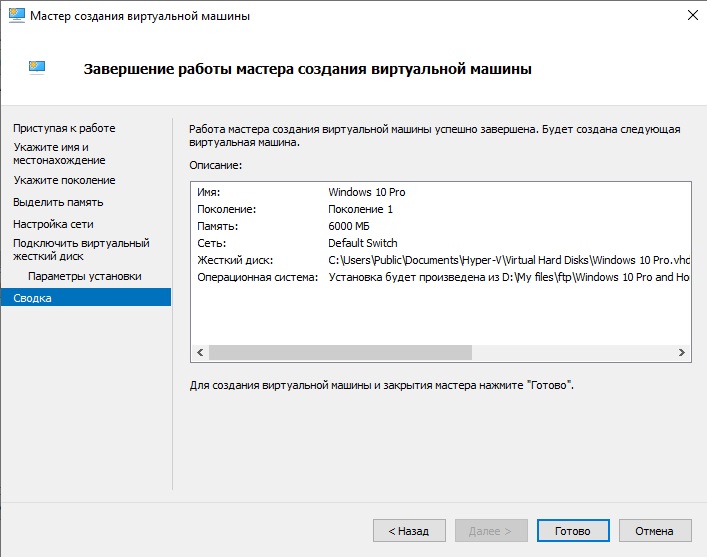The width and height of the screenshot is (707, 557).
Task: Click the right arrow of the description scrollbar
Action: [x=681, y=353]
